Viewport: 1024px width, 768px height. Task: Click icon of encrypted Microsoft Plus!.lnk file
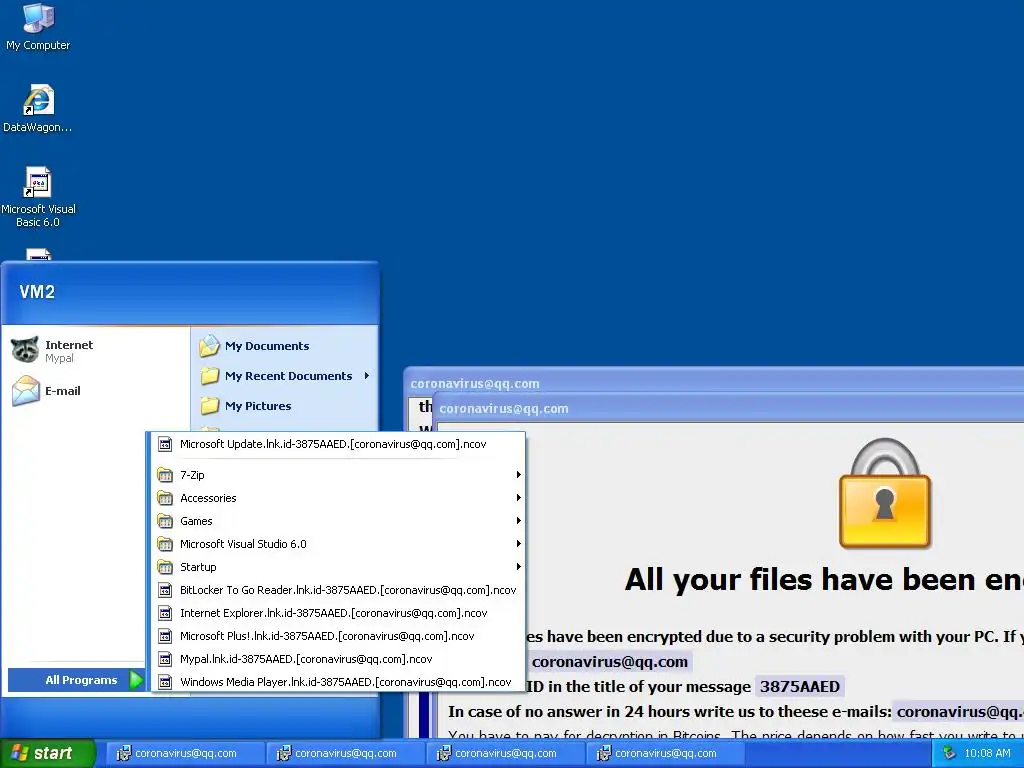coord(165,635)
